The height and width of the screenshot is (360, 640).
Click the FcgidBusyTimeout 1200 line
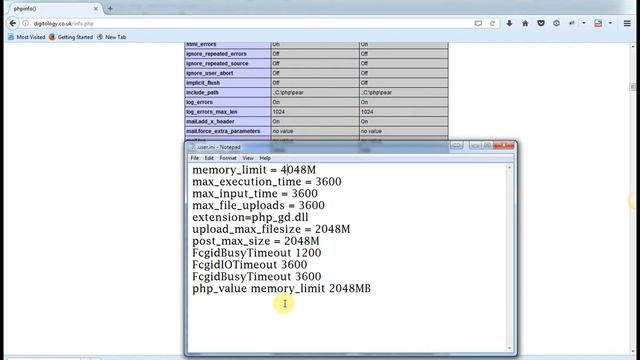click(x=257, y=253)
